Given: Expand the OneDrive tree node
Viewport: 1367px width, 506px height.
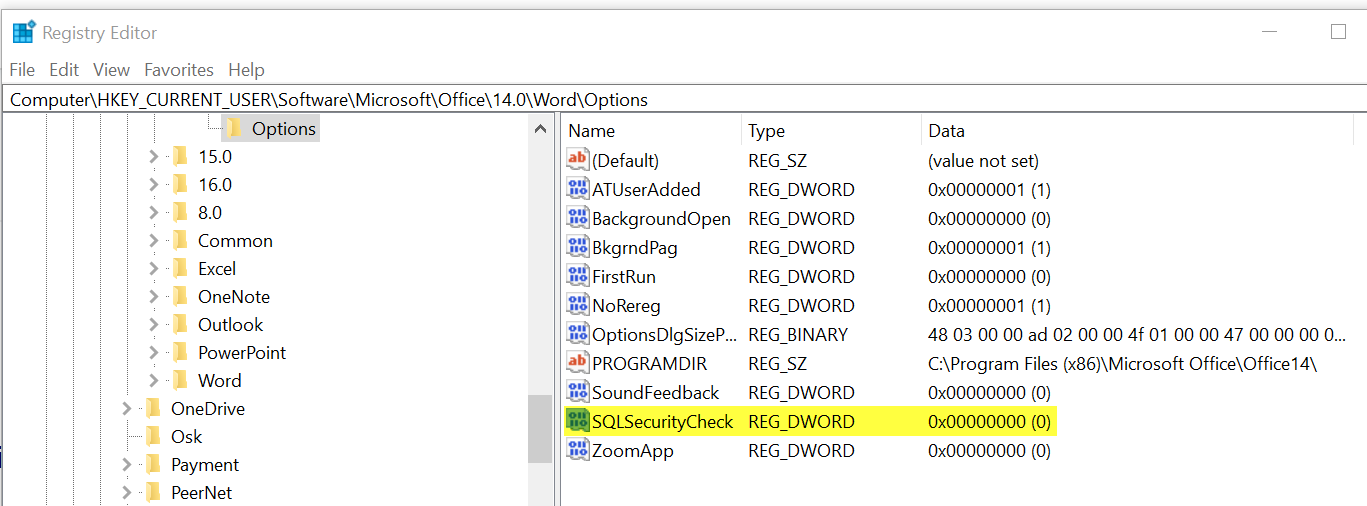Looking at the screenshot, I should click(126, 409).
